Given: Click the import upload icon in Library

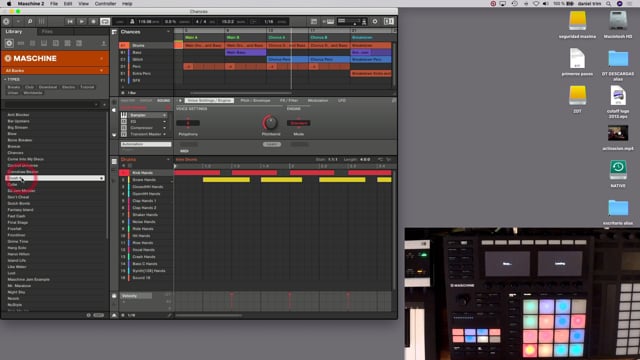Looking at the screenshot, I should [103, 43].
